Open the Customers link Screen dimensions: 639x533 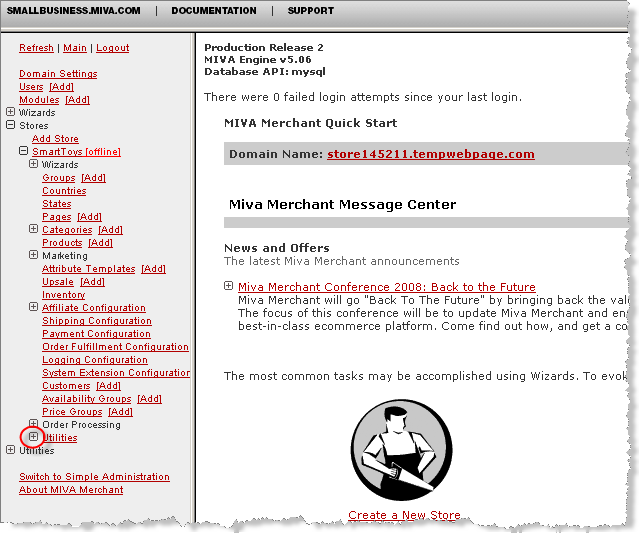click(x=66, y=386)
